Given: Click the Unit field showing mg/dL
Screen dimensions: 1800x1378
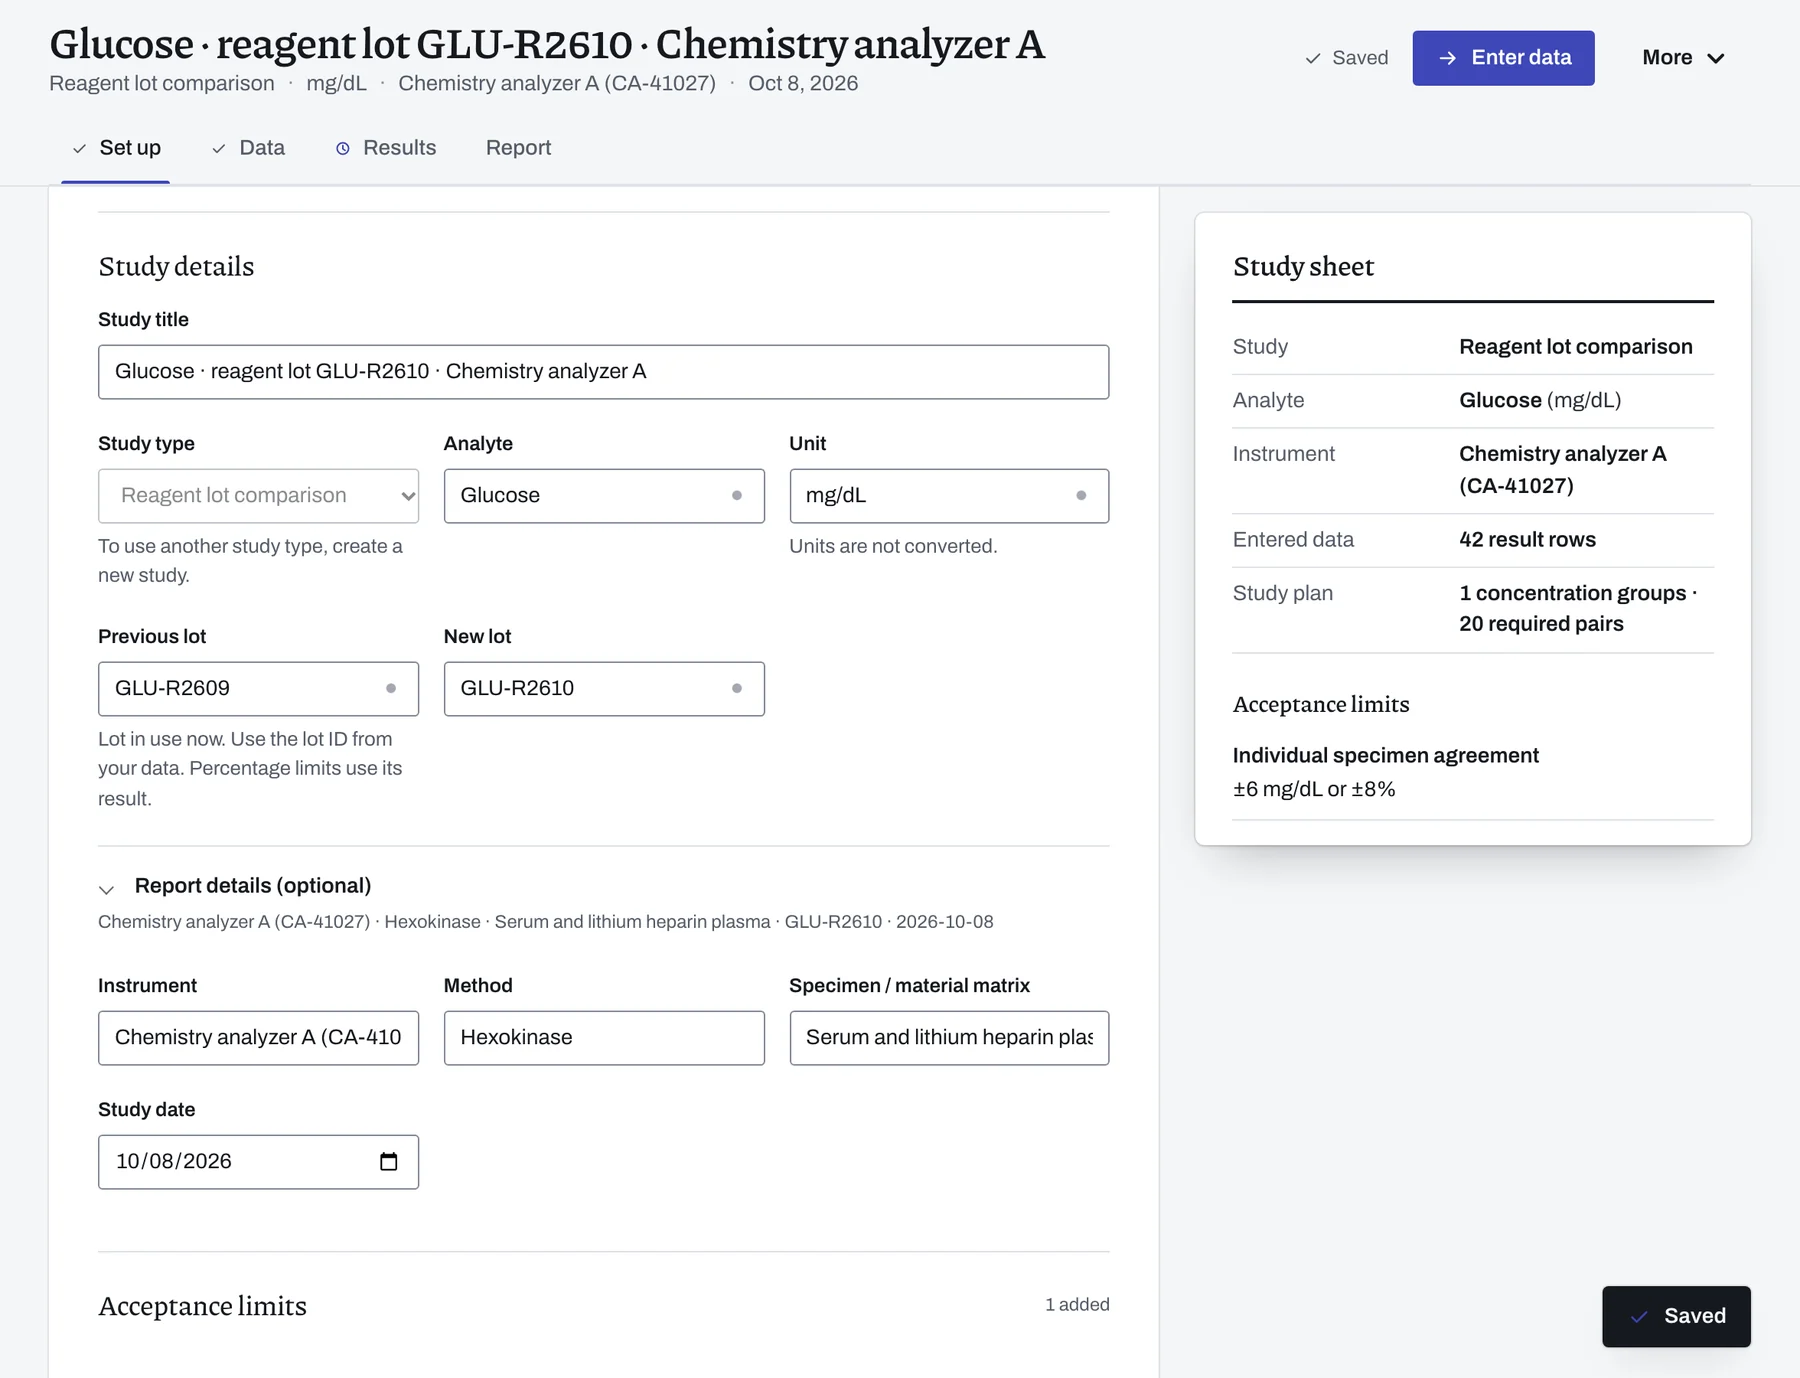Looking at the screenshot, I should (949, 496).
